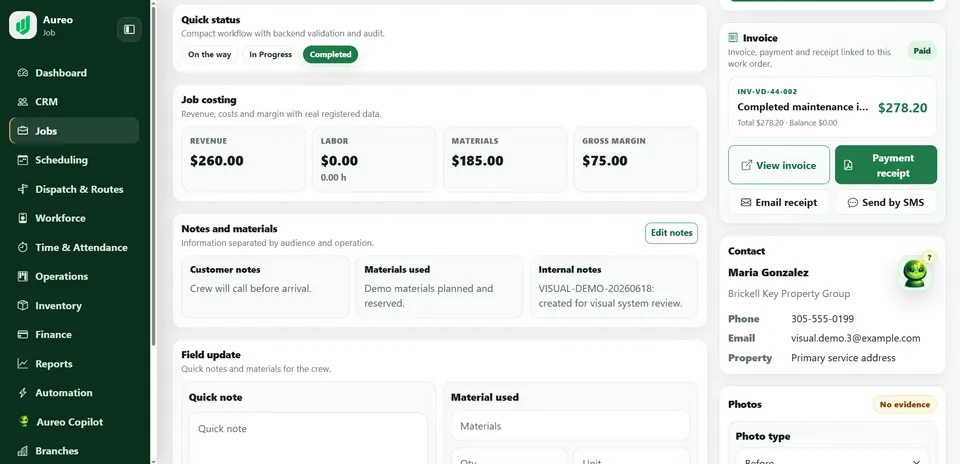
Task: Click invoice number INV-VD-44-002
Action: 767,92
